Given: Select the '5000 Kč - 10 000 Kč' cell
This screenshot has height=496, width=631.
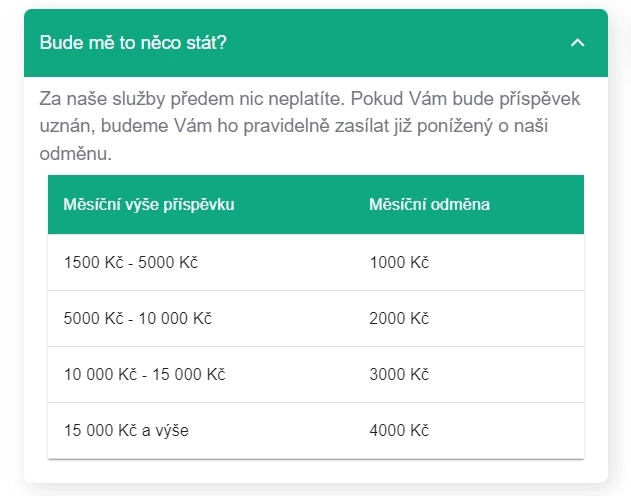Looking at the screenshot, I should pos(138,318).
